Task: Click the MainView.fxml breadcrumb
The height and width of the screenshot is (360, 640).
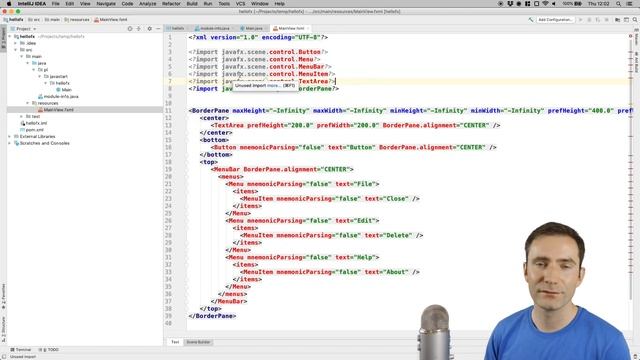Action: [x=111, y=20]
